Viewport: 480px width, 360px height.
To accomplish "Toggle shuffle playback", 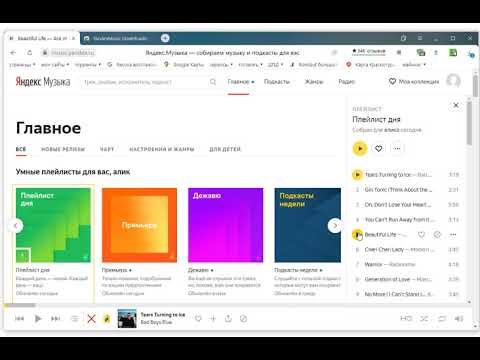I will (x=424, y=319).
